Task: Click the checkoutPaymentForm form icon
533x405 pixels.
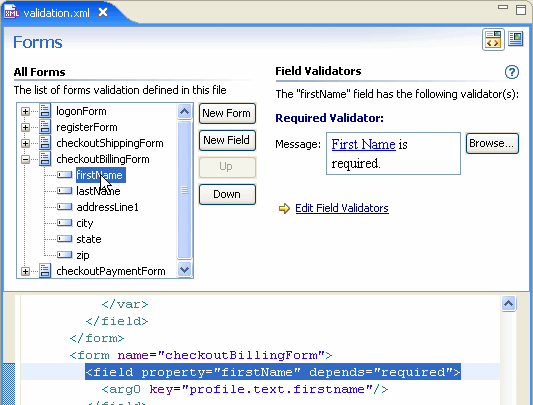Action: 45,271
